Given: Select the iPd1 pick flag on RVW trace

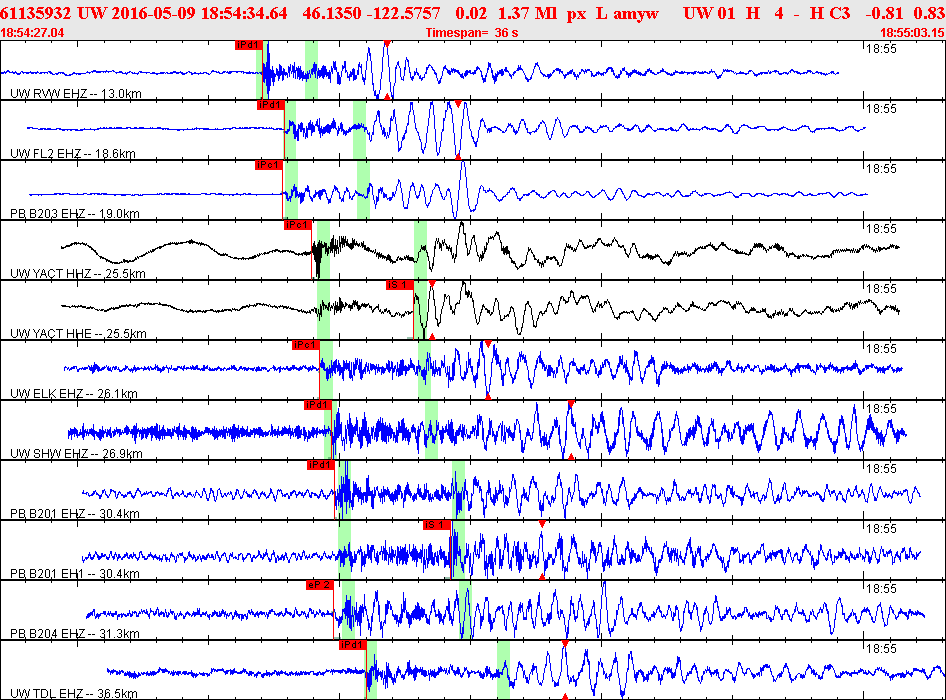Looking at the screenshot, I should pyautogui.click(x=248, y=45).
